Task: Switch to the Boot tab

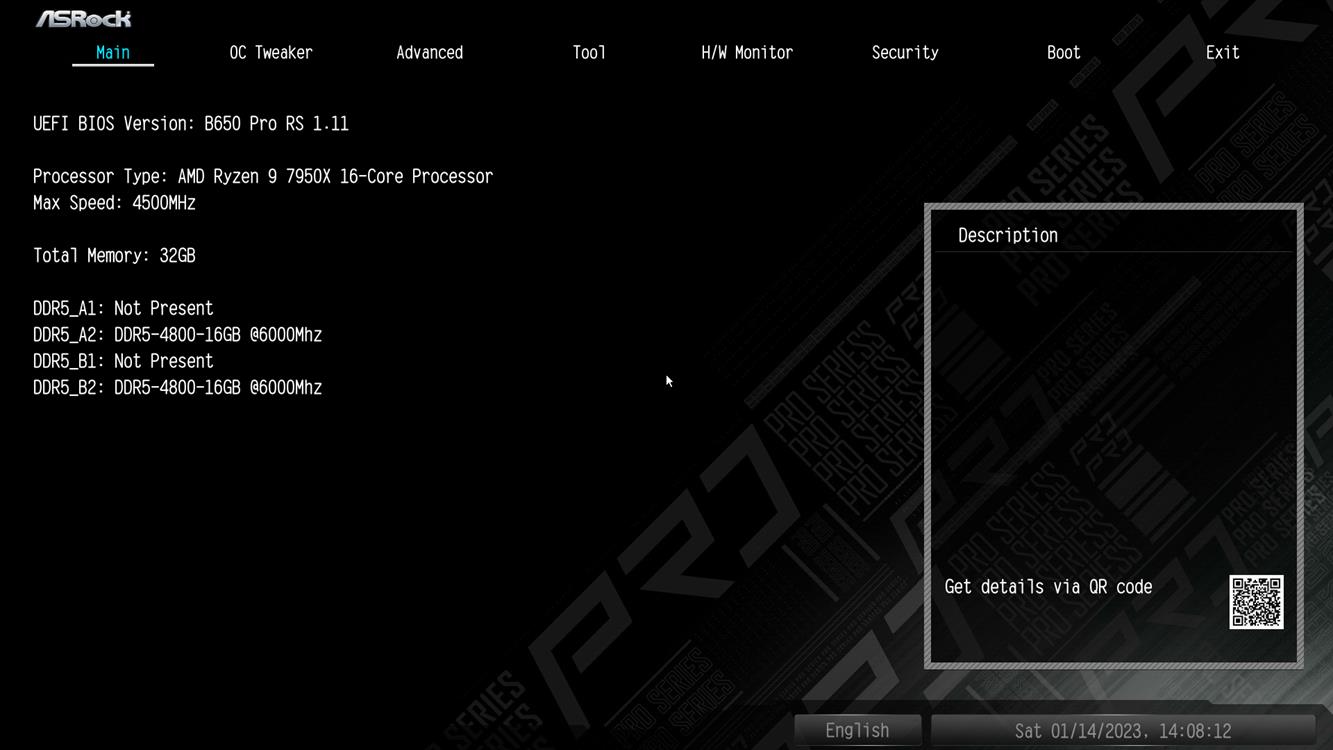Action: [1063, 53]
